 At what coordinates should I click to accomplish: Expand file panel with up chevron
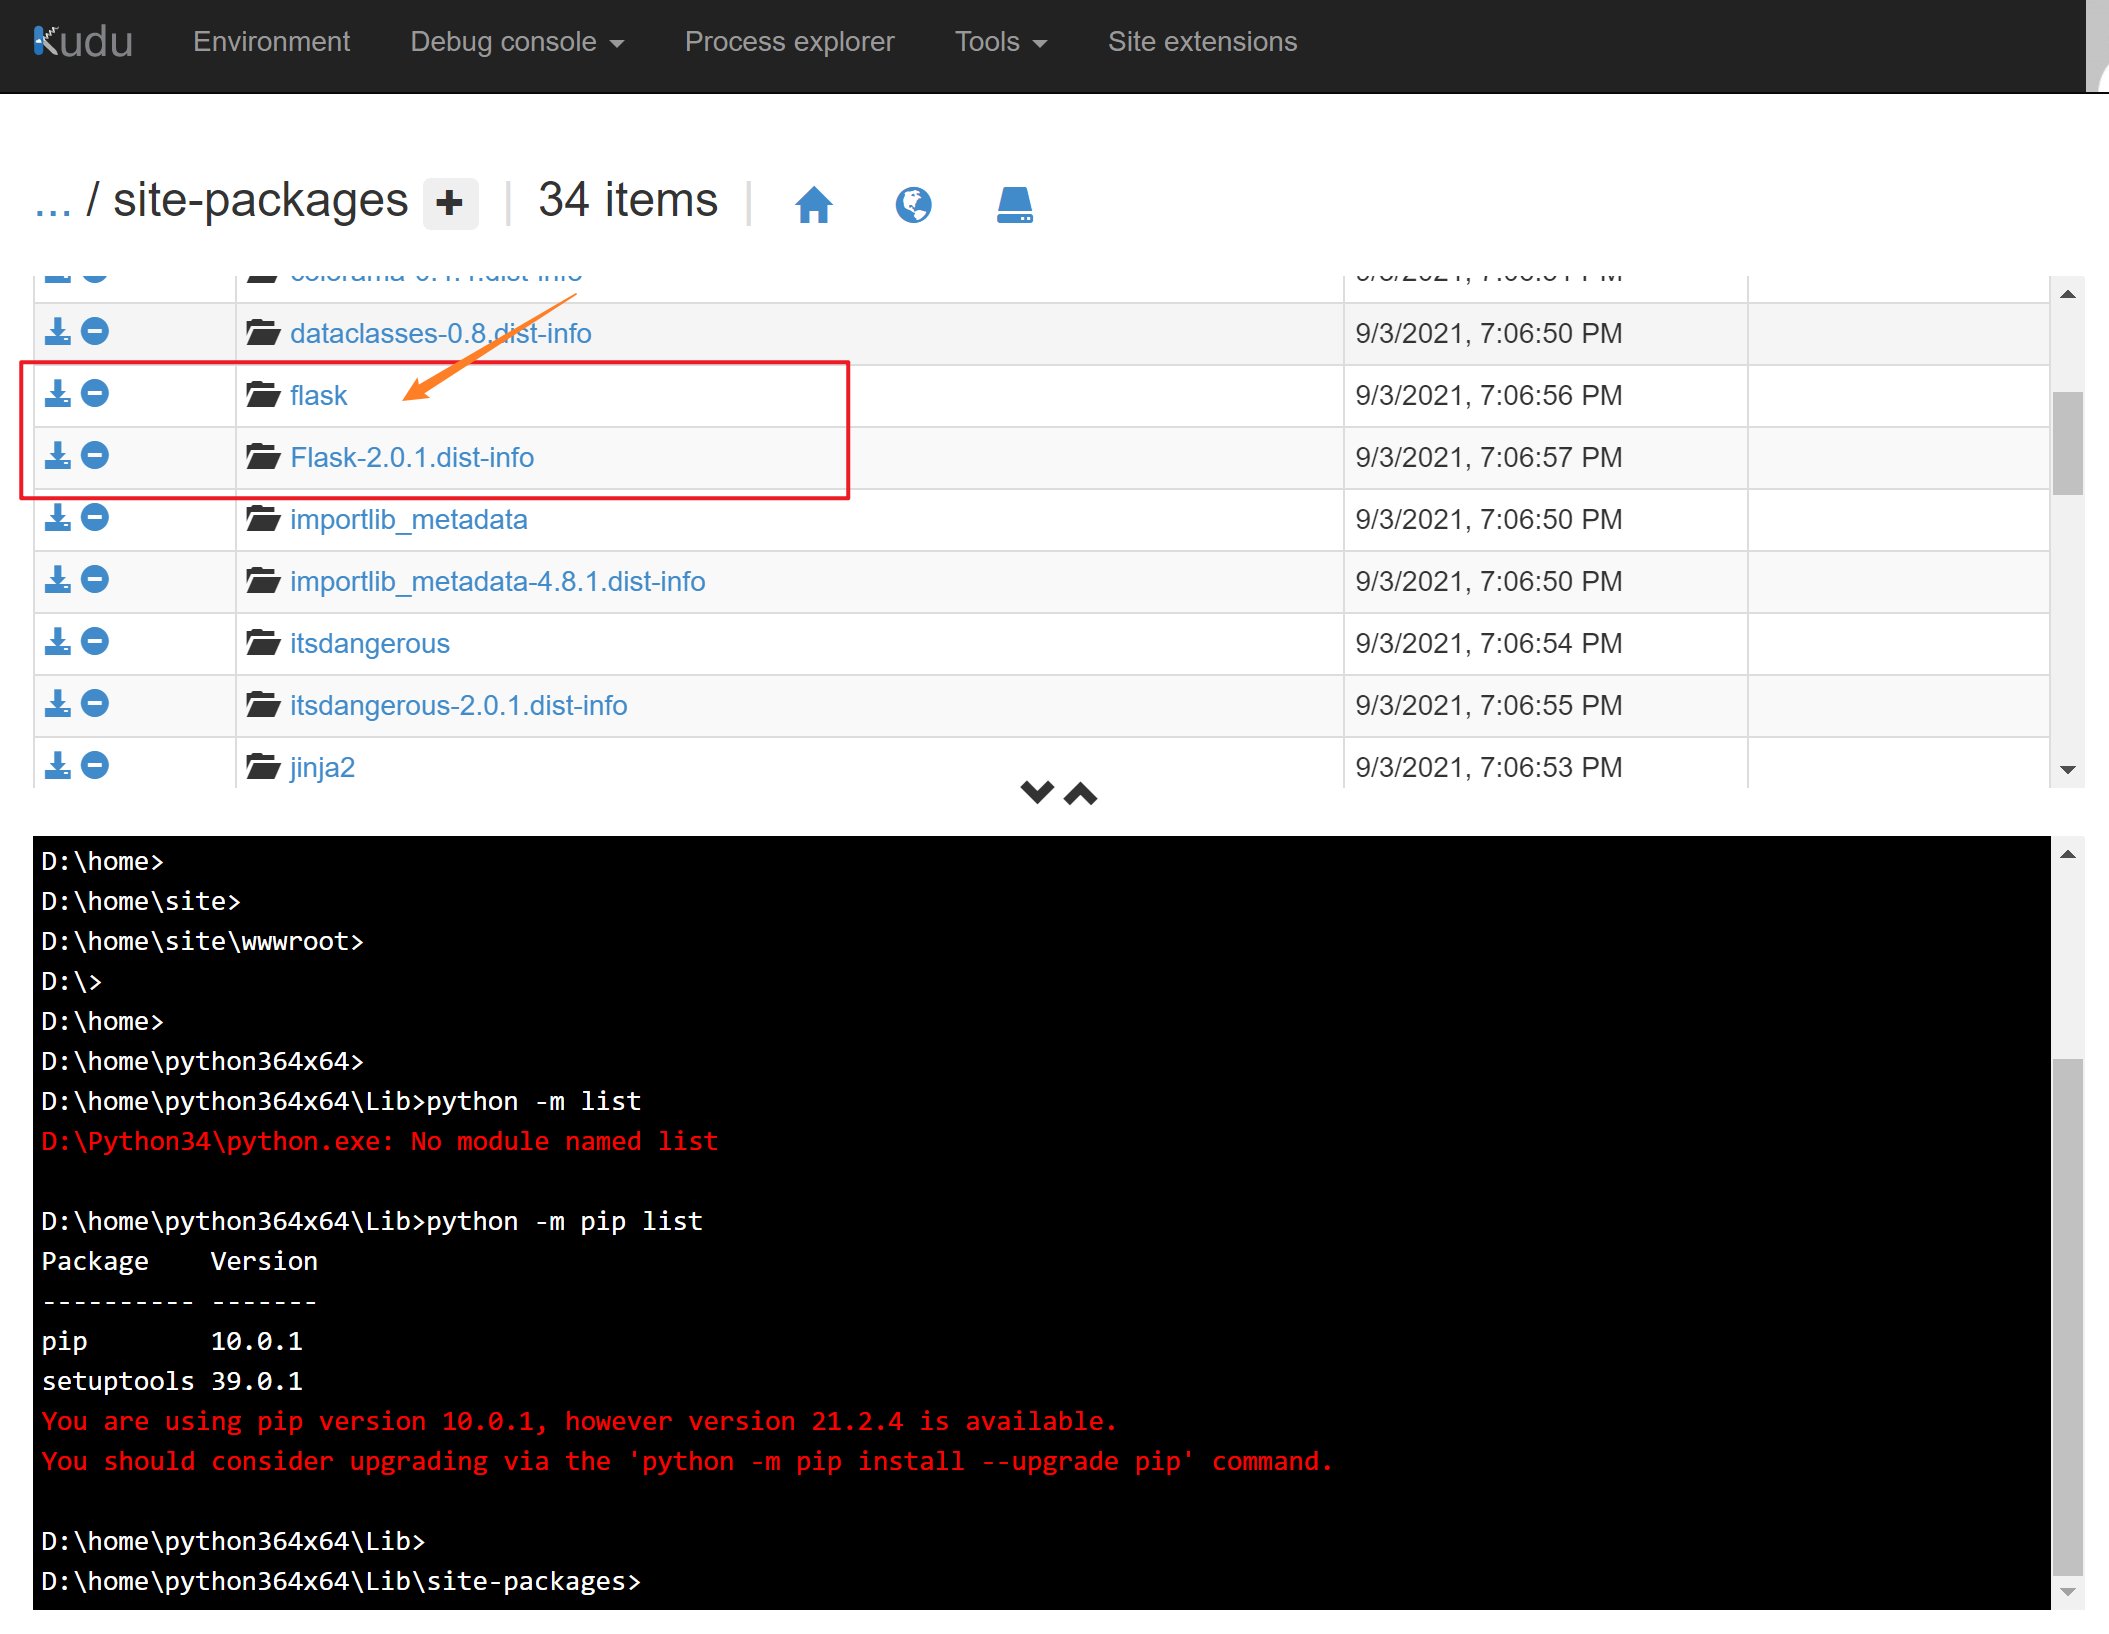click(x=1081, y=794)
